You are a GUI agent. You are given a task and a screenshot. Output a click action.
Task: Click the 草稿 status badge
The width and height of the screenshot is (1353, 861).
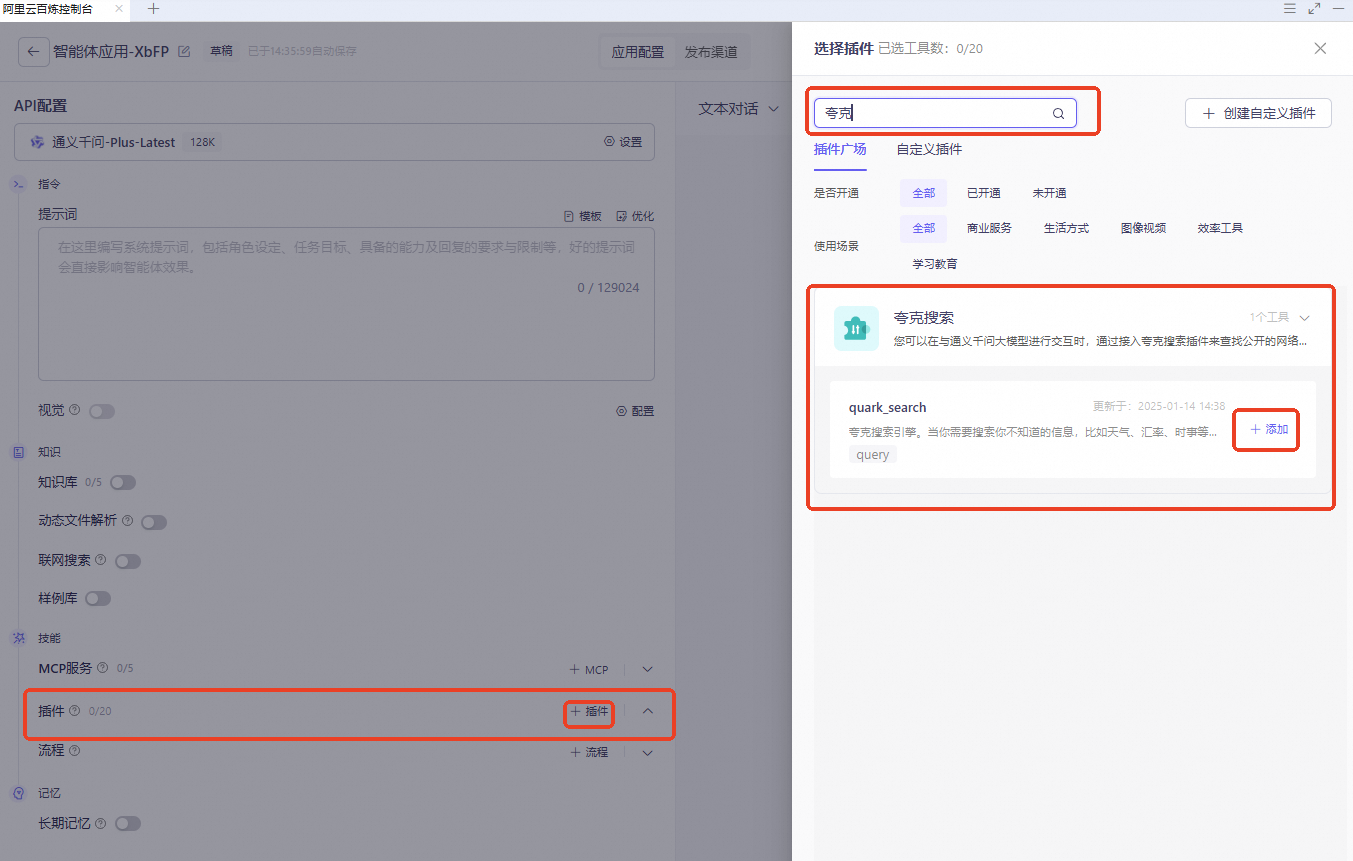pos(221,51)
